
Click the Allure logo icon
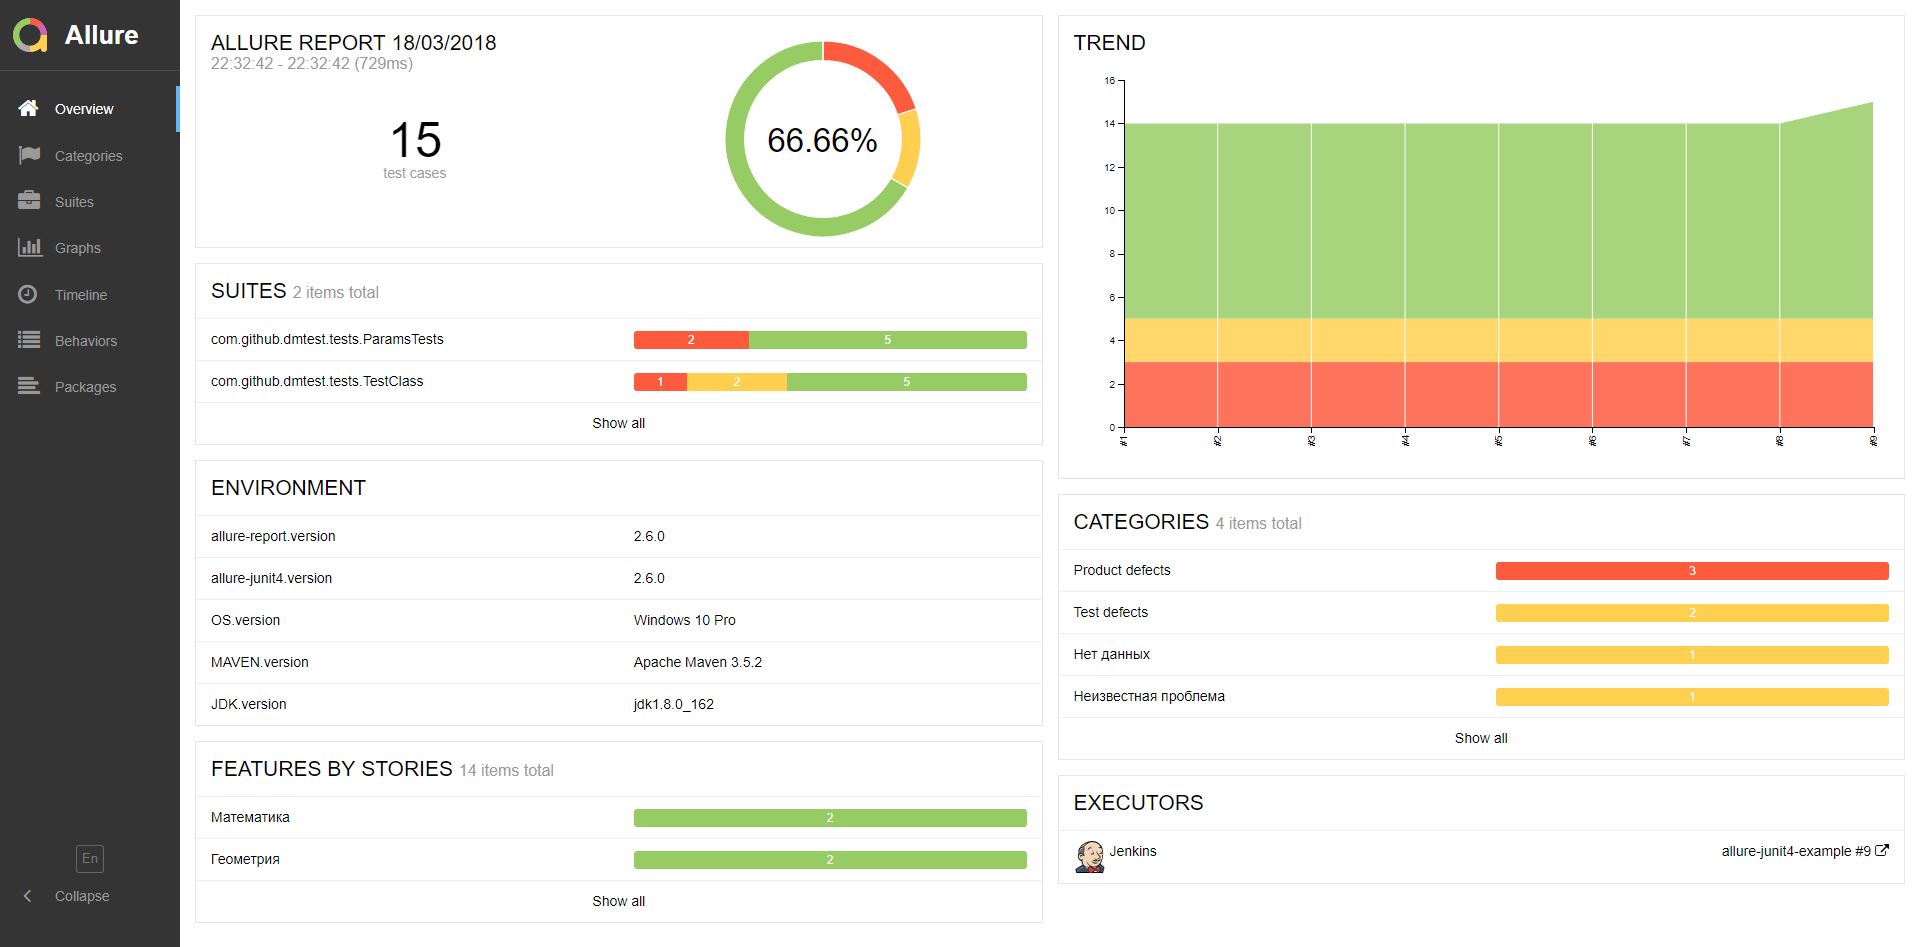click(x=30, y=35)
